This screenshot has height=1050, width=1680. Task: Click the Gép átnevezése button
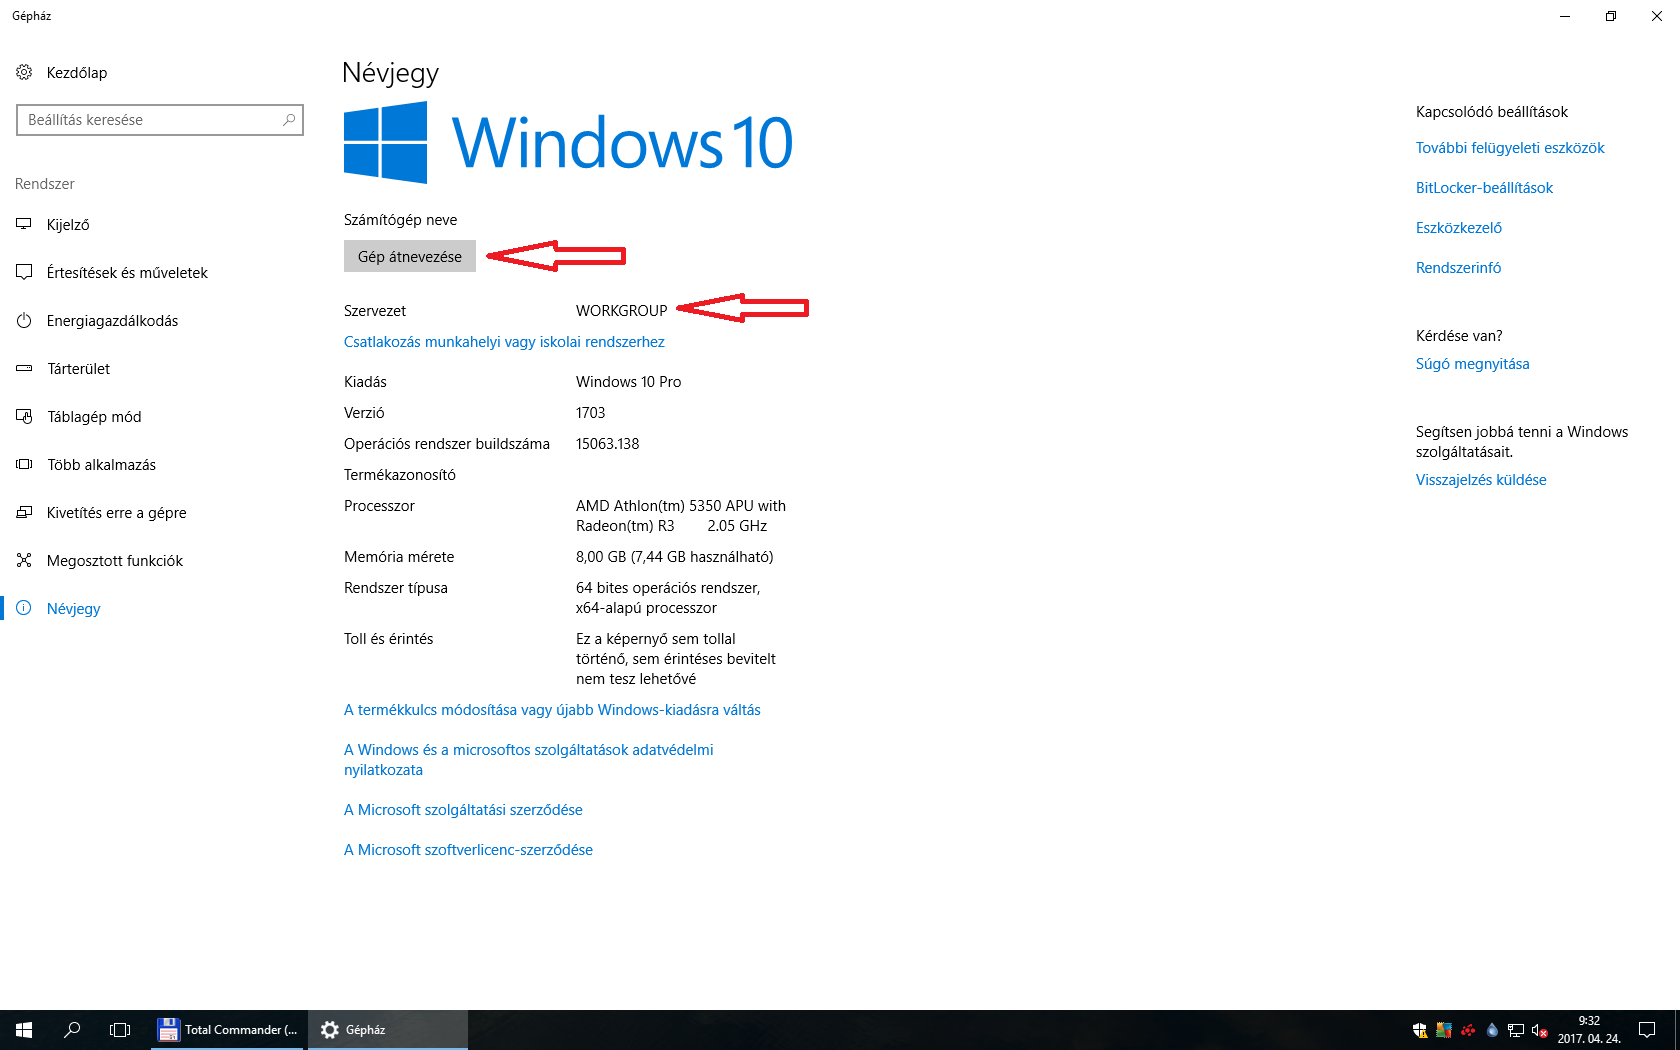[410, 256]
